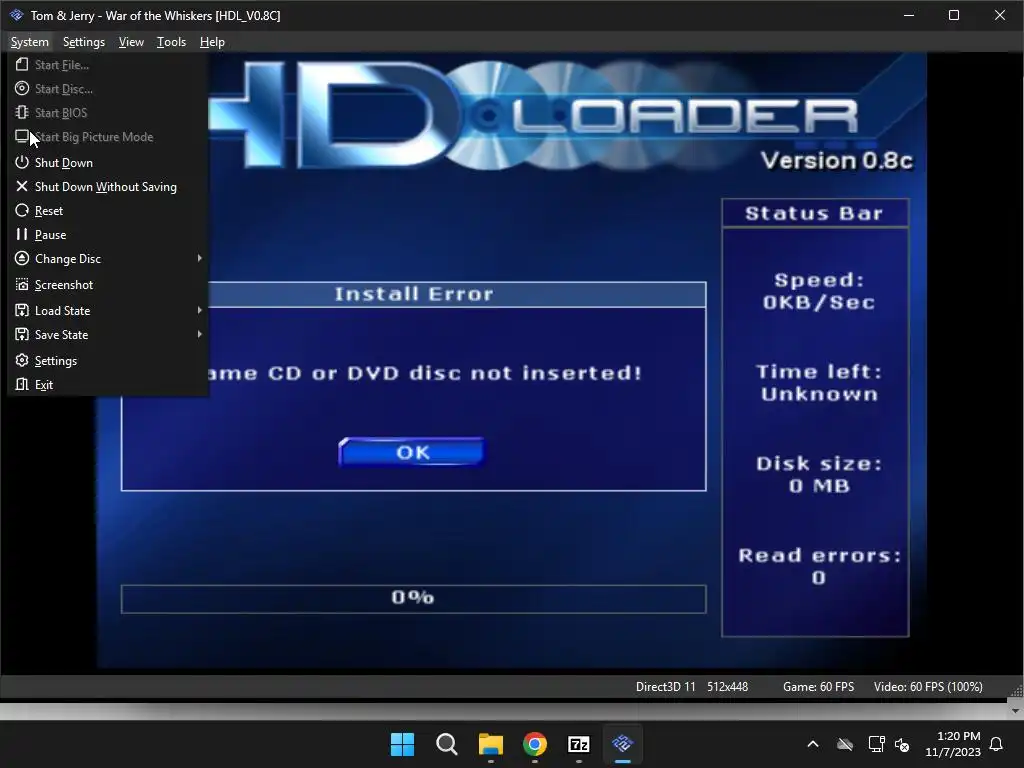The image size is (1024, 768).
Task: Click the Pause bars icon
Action: click(x=22, y=234)
